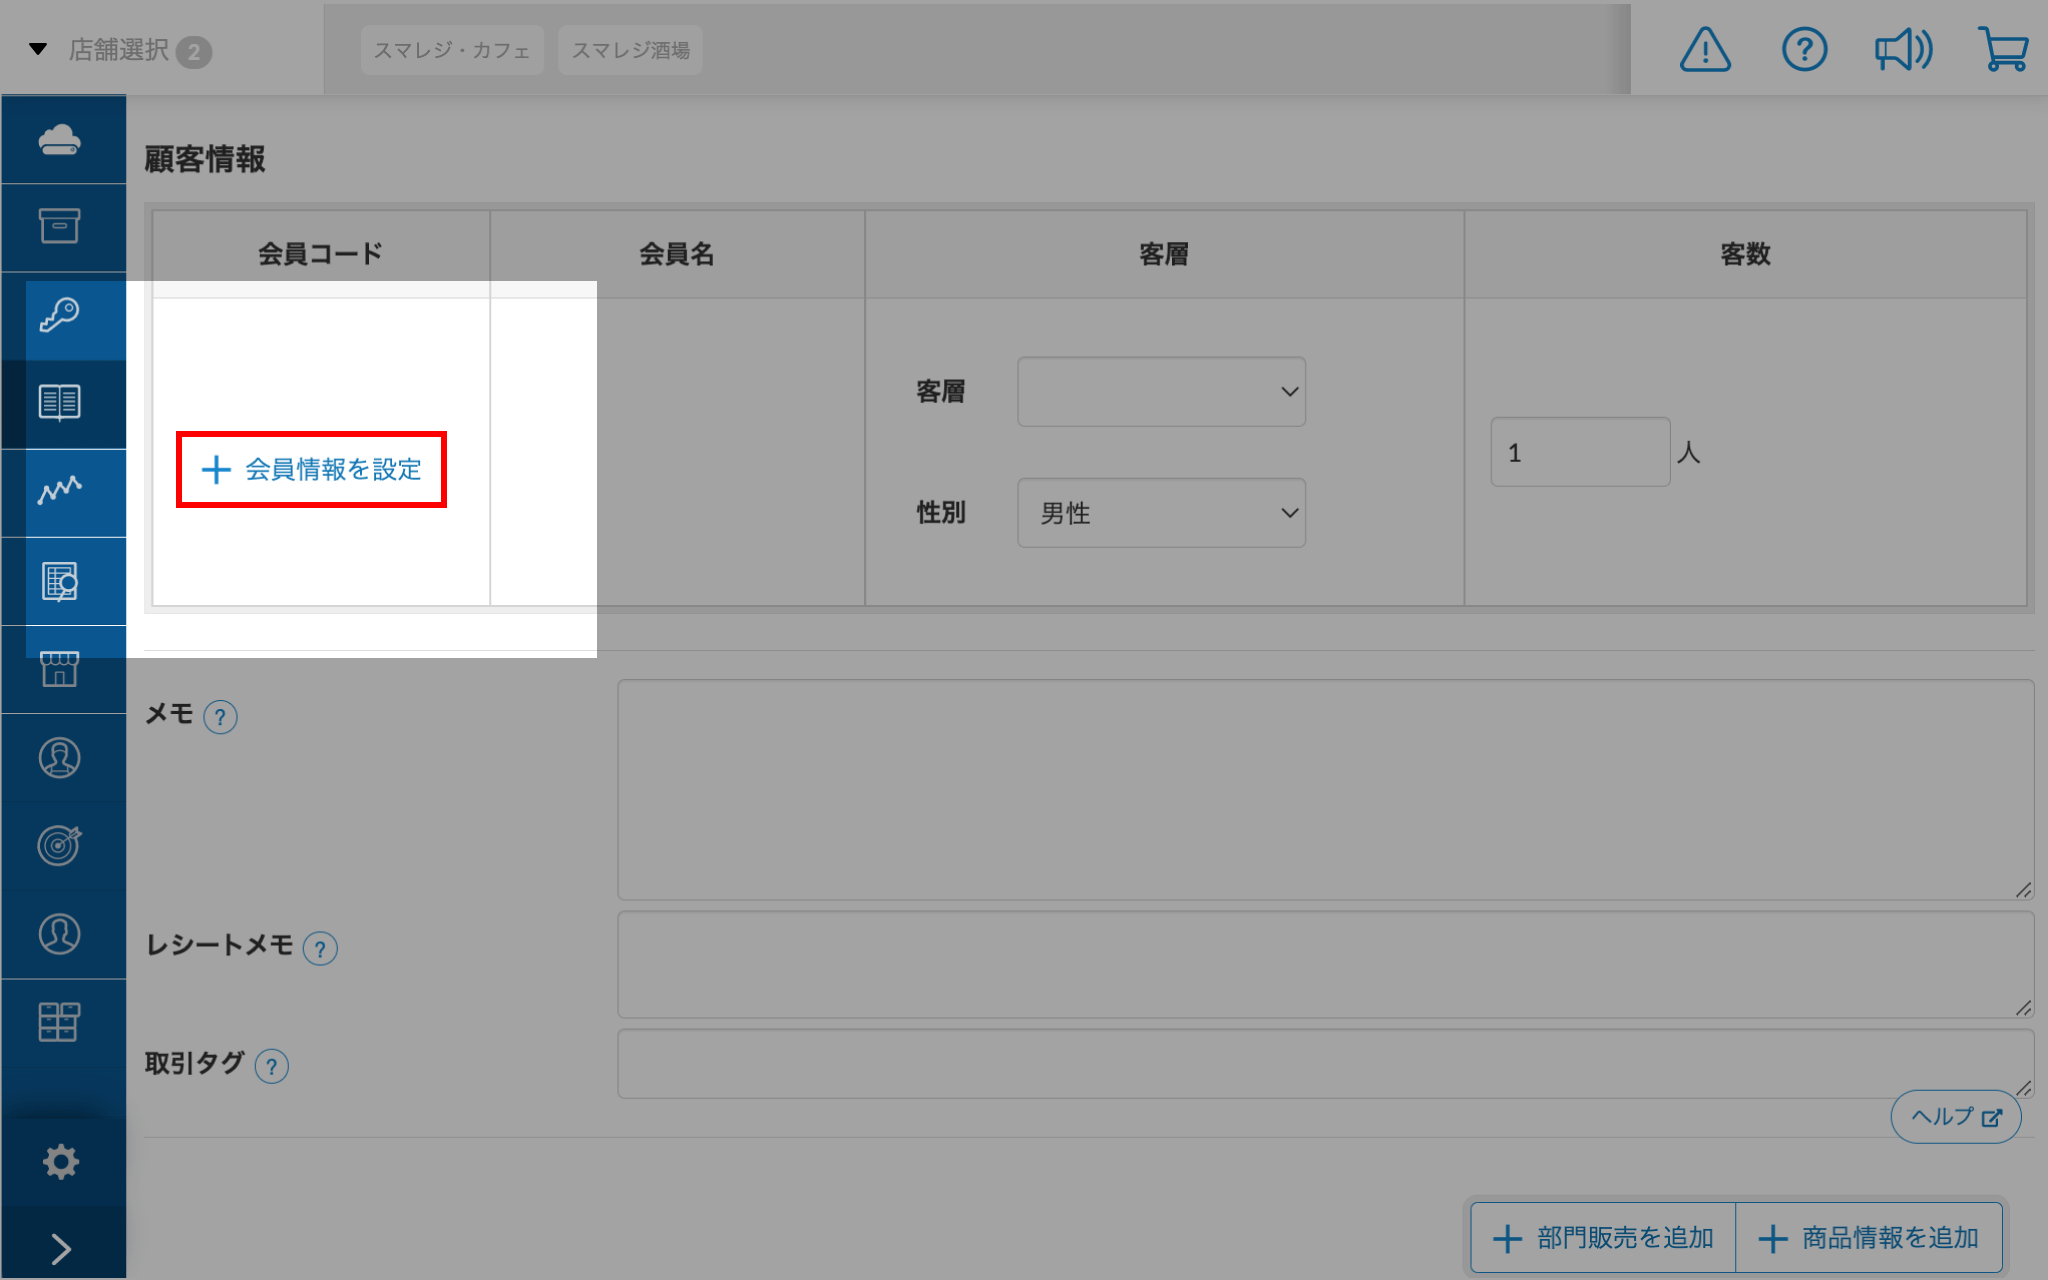This screenshot has width=2048, height=1280.
Task: Open the shopping cart icon
Action: (x=2003, y=49)
